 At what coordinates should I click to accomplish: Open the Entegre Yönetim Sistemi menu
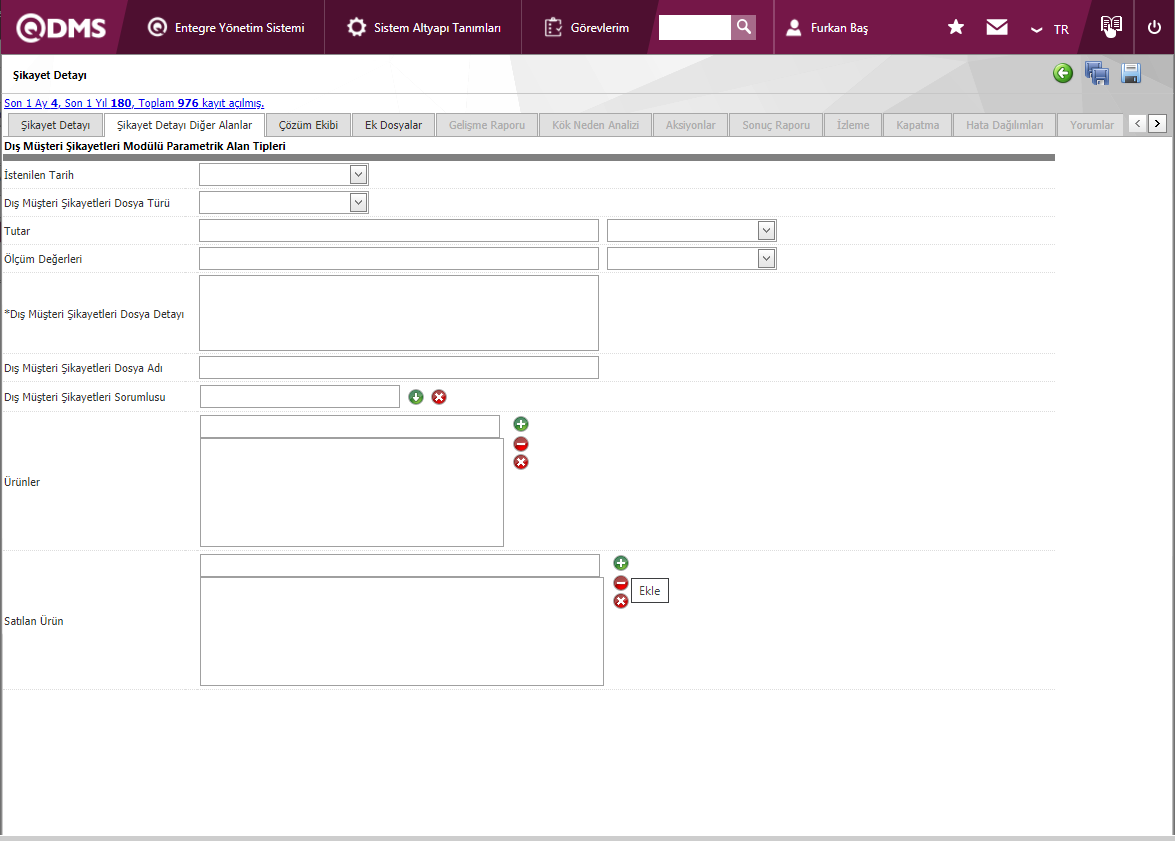click(226, 28)
